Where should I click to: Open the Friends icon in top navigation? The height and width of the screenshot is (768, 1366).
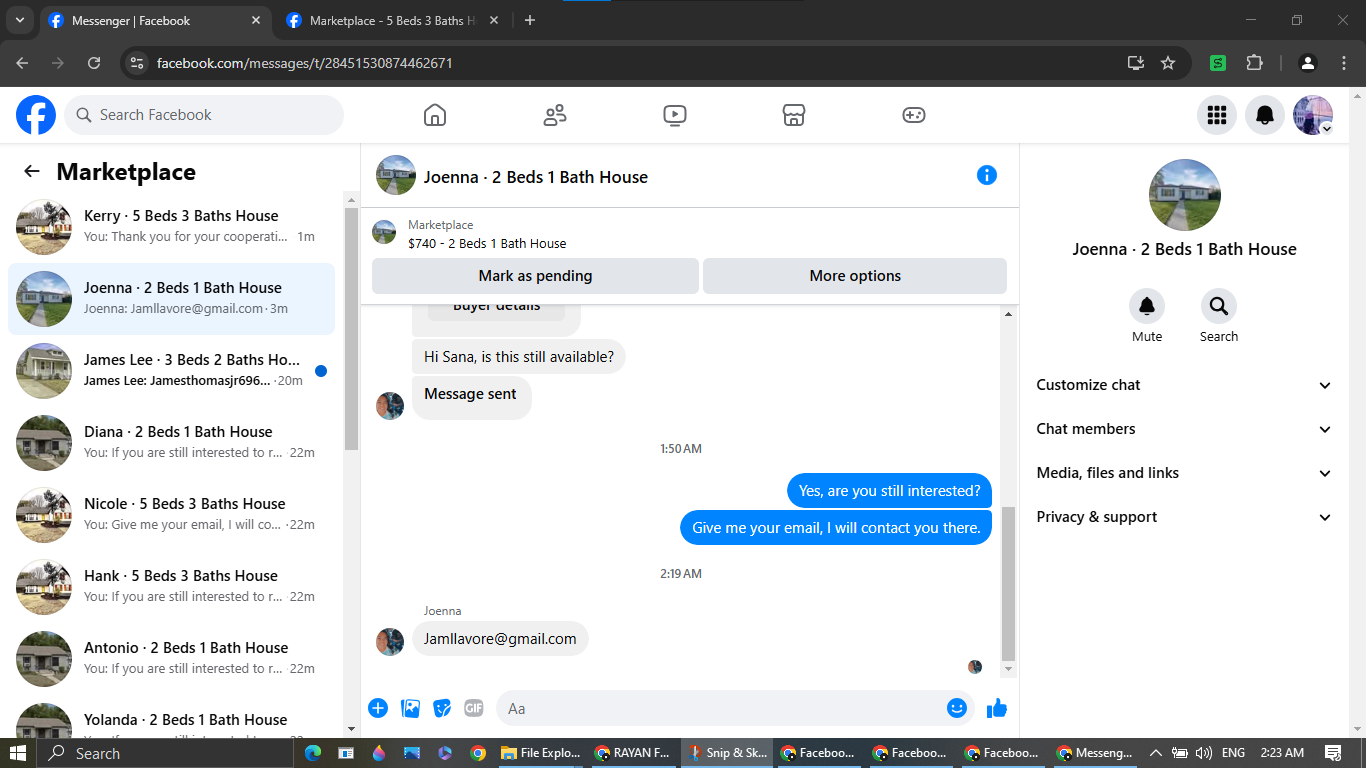555,115
